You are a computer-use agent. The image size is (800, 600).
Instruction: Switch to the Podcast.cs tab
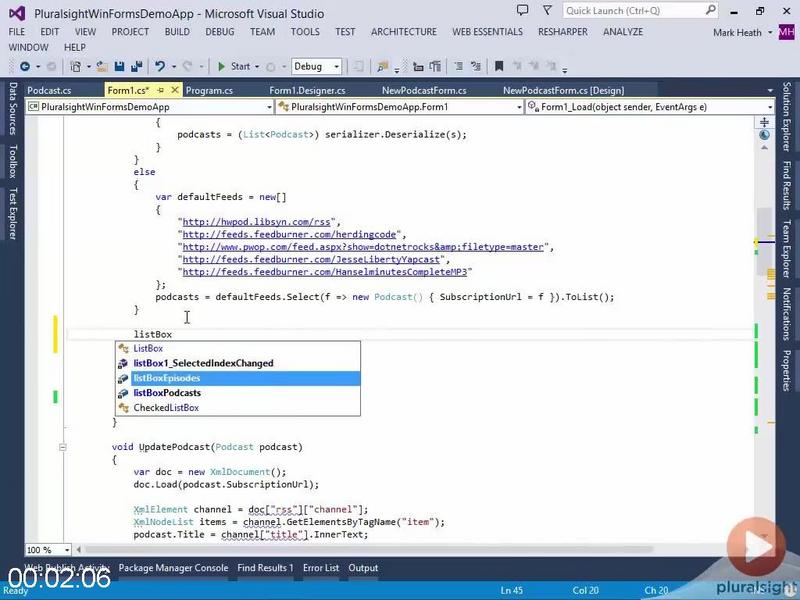pos(49,90)
